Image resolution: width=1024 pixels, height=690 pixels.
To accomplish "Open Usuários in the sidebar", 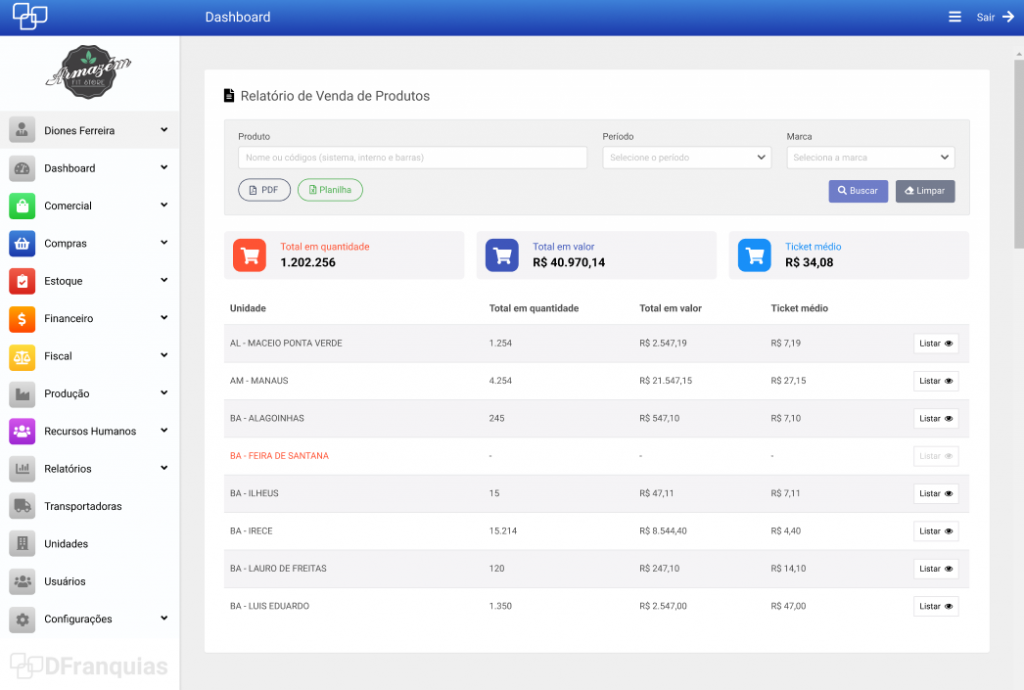I will (x=66, y=581).
